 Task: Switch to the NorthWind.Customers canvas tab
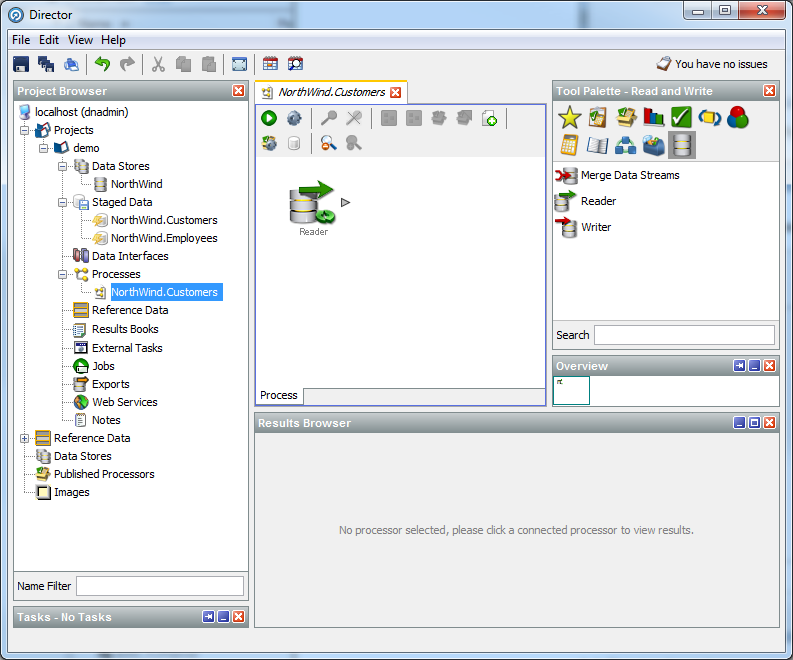(332, 92)
